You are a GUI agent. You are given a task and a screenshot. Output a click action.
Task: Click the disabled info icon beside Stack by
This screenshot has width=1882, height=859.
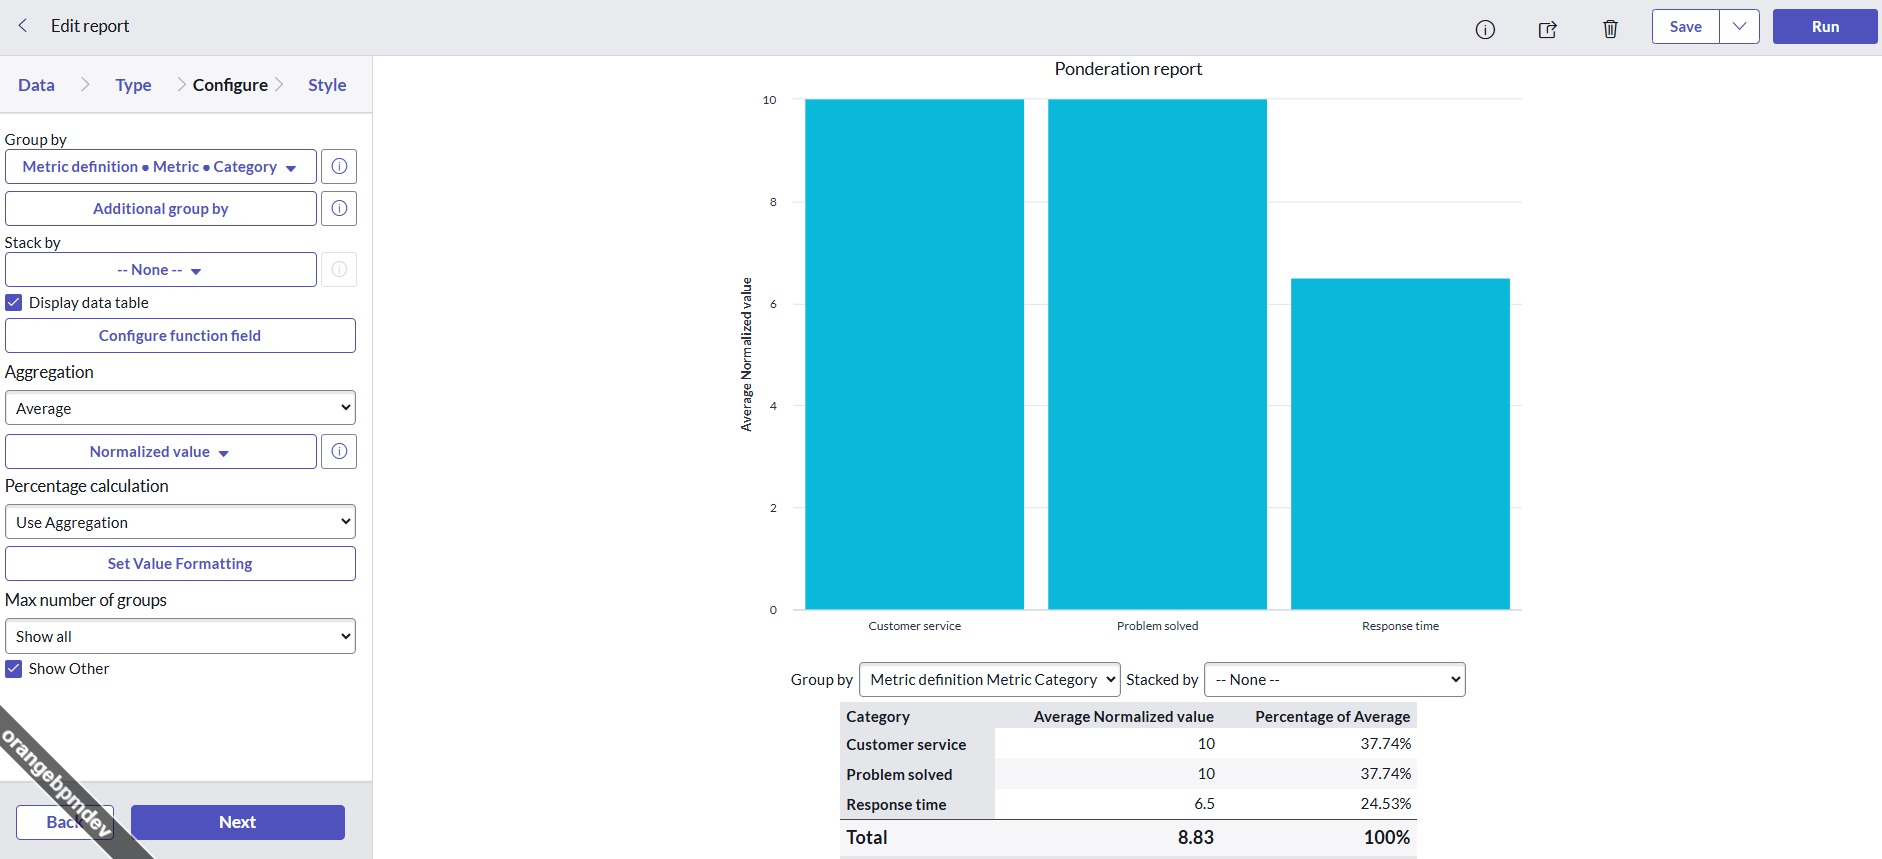(x=339, y=270)
